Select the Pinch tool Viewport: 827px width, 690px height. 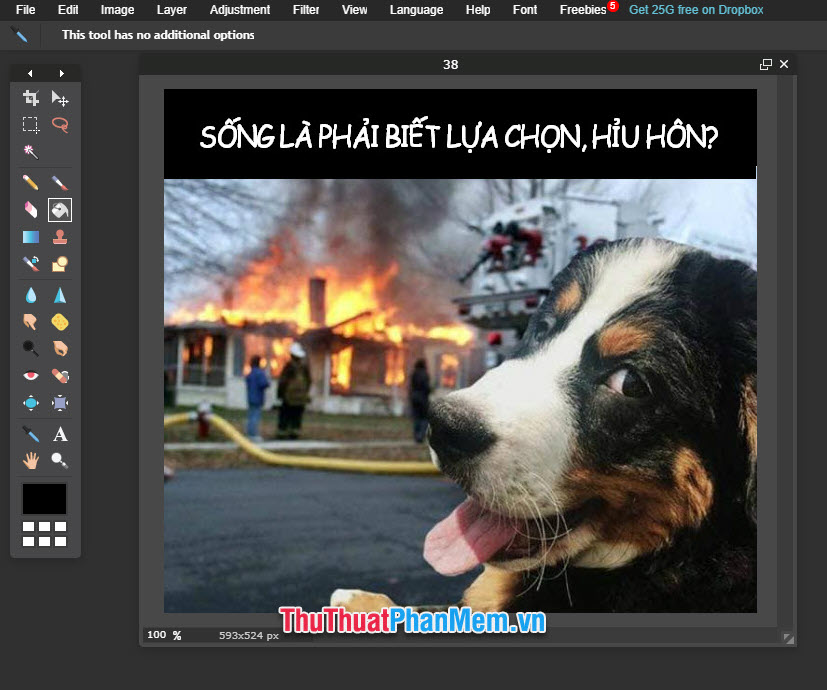pos(60,403)
